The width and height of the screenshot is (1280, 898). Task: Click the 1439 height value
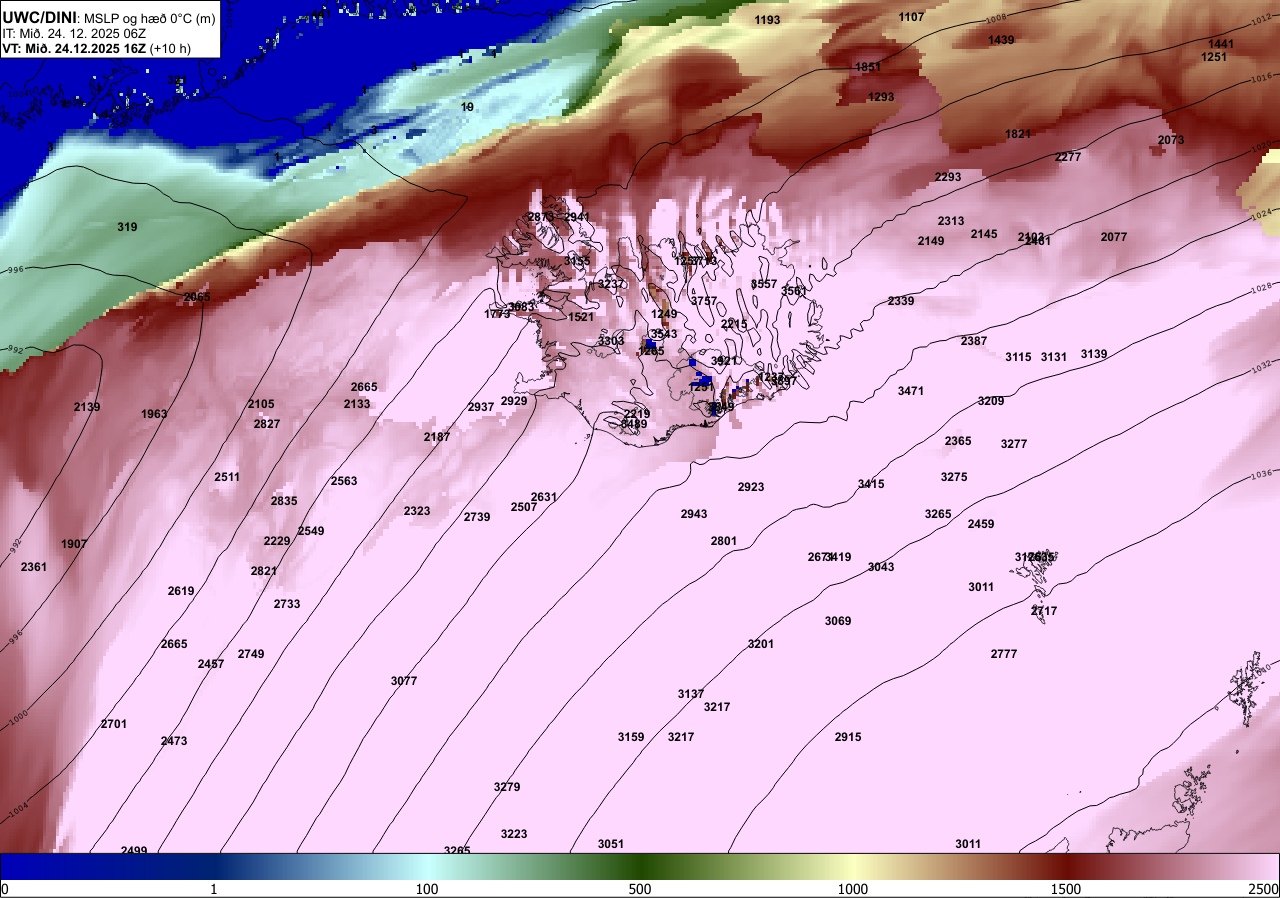click(1001, 40)
